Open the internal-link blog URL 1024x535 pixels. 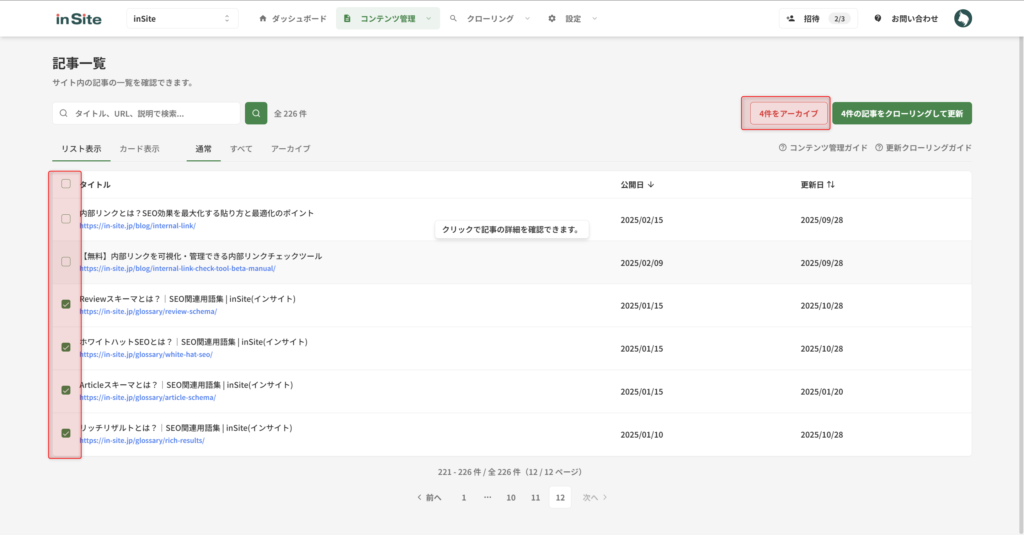(x=138, y=226)
